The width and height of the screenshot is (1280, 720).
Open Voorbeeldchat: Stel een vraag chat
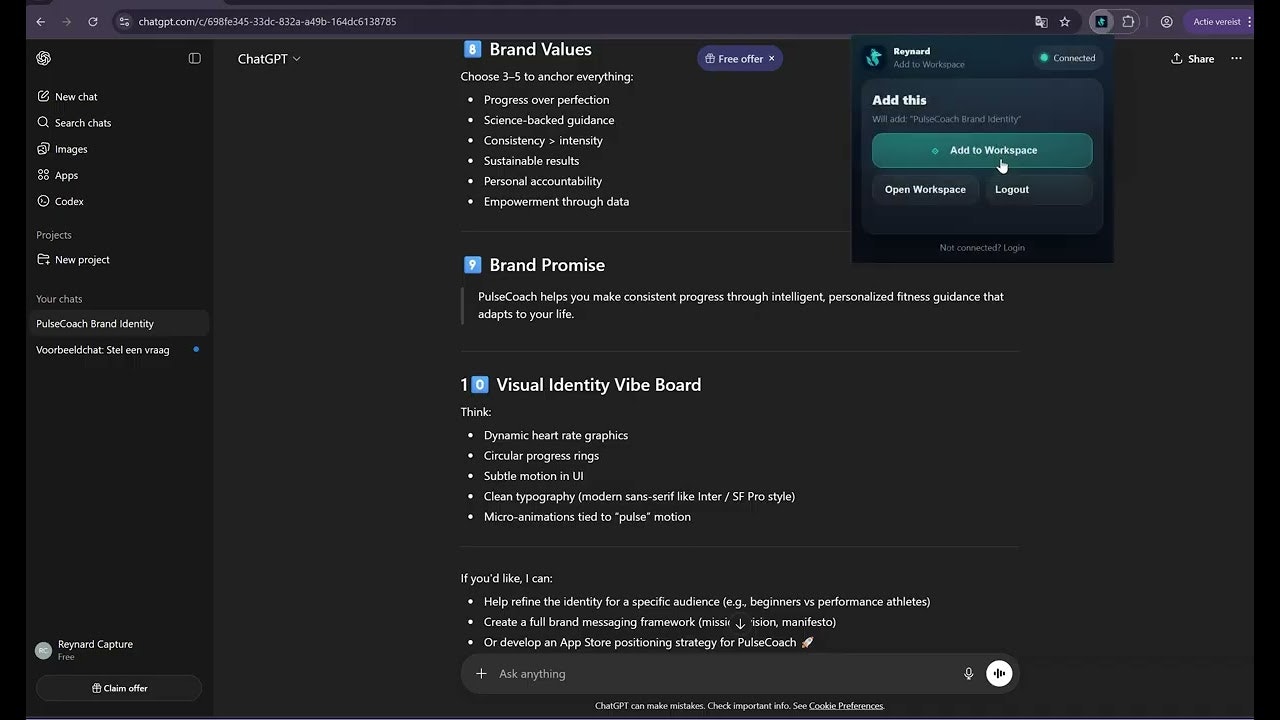point(120,350)
